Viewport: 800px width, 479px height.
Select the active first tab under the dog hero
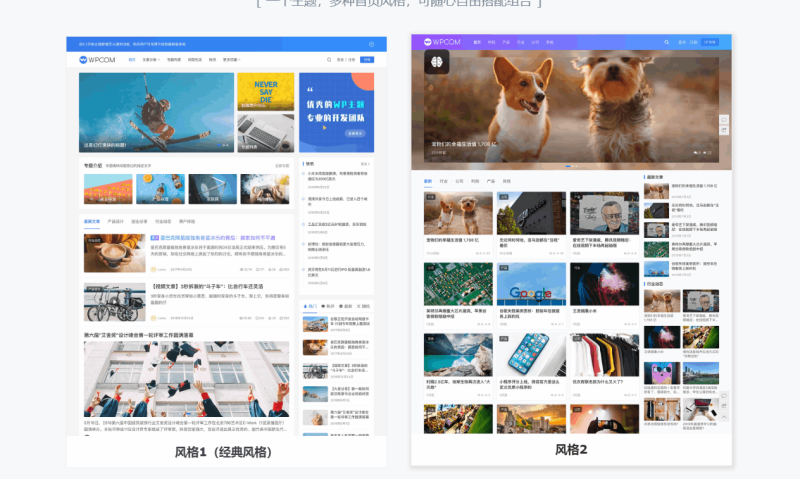(428, 181)
